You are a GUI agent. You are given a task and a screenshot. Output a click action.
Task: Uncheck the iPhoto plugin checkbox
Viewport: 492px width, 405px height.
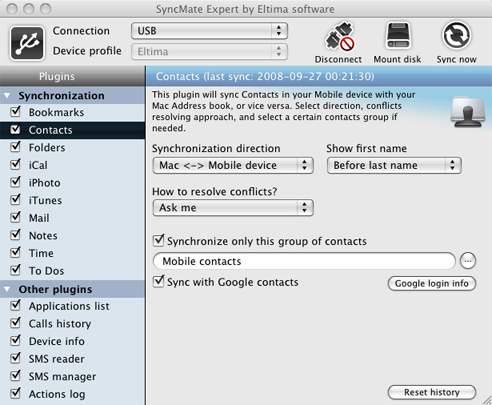click(x=15, y=182)
